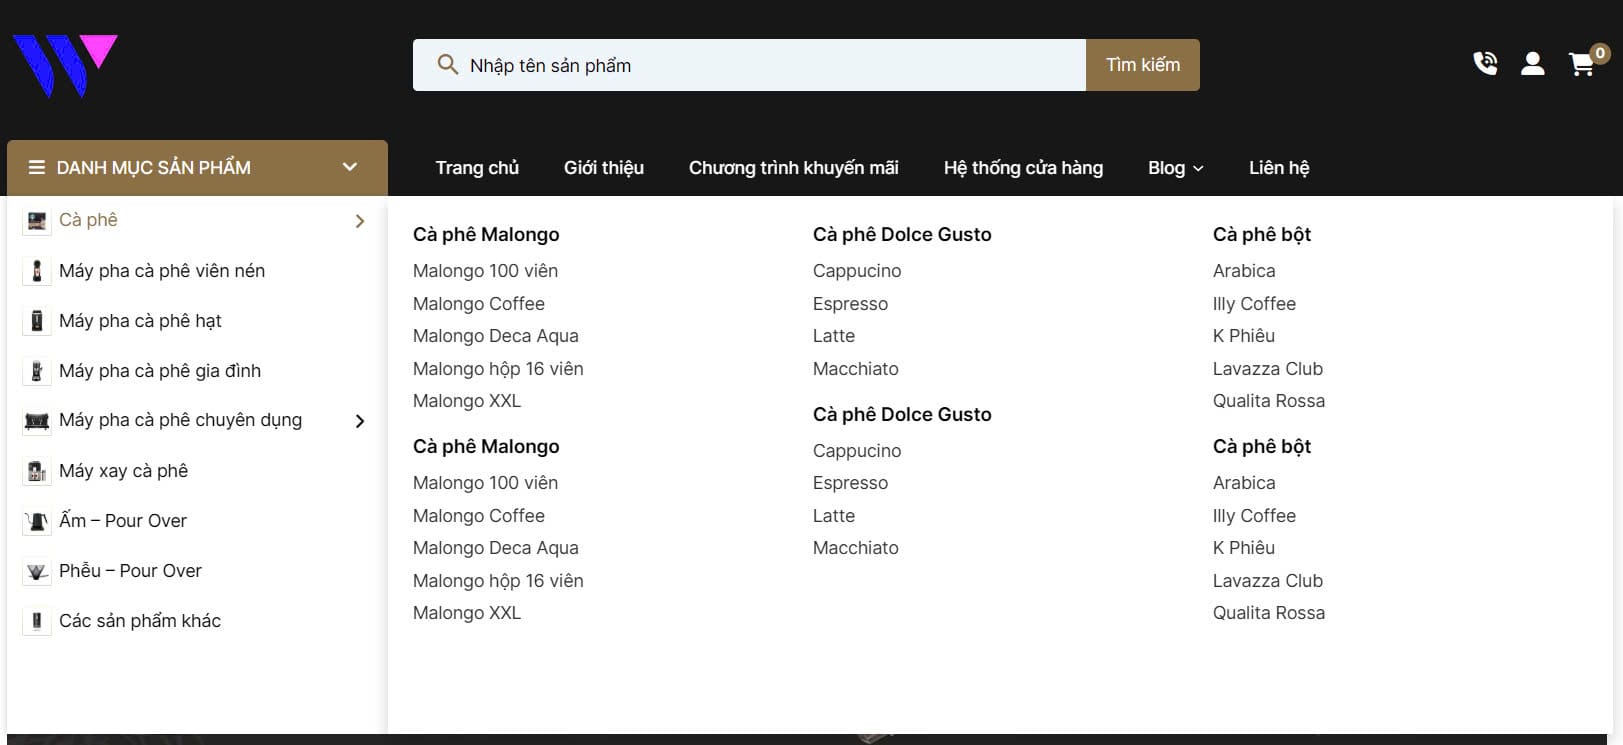Click the phone call icon in header
This screenshot has height=745, width=1623.
(x=1485, y=64)
